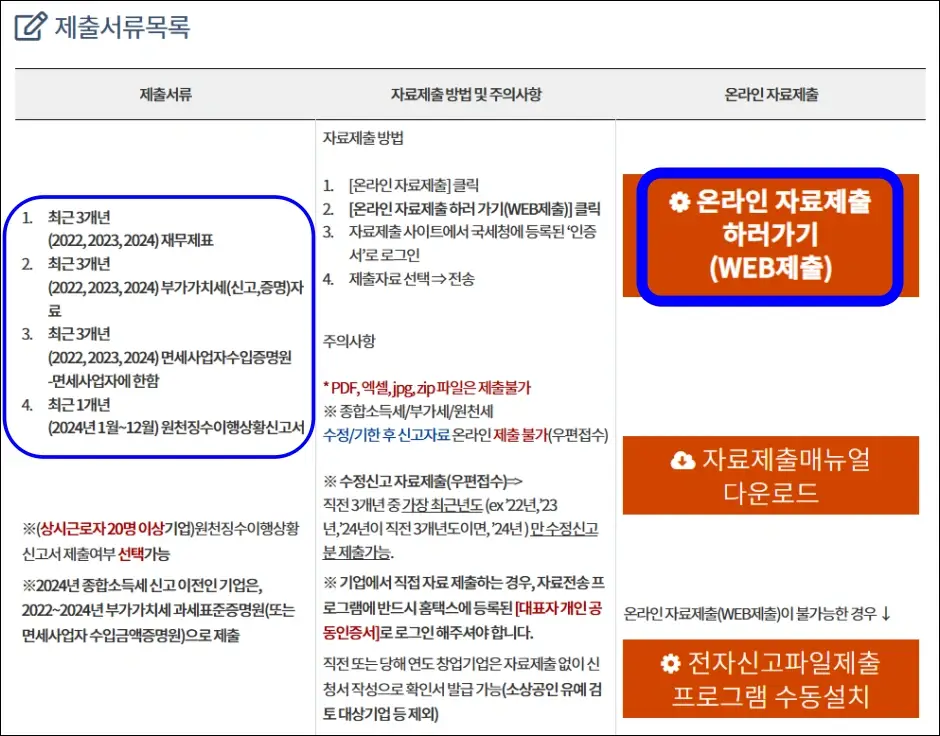Click the cloud download icon on 자료제출매뉴얼
Screen dimensions: 940x736
point(683,460)
